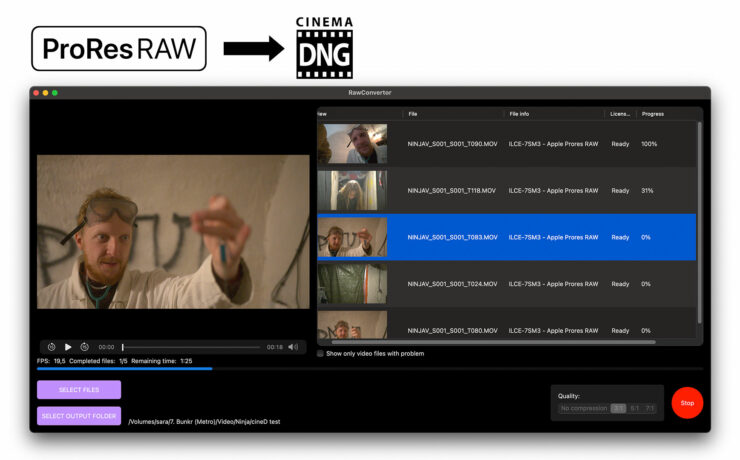The width and height of the screenshot is (740, 460).
Task: Click file name NINJAV_S001_S001_T080.MOV
Action: (x=452, y=331)
